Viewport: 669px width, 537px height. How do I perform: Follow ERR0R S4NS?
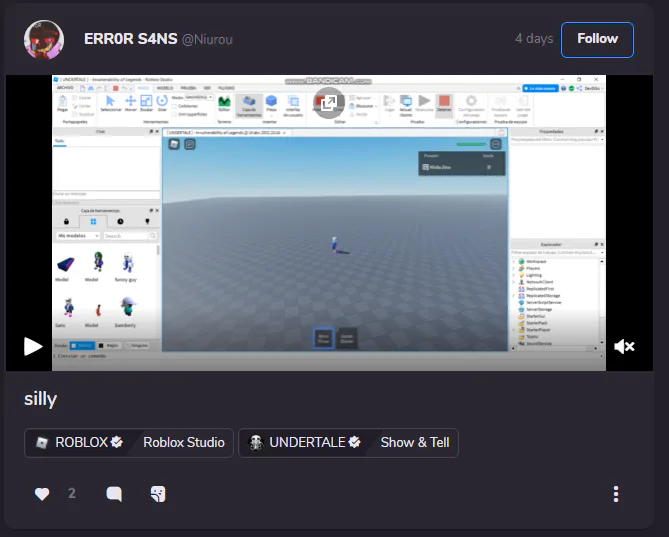click(x=597, y=39)
